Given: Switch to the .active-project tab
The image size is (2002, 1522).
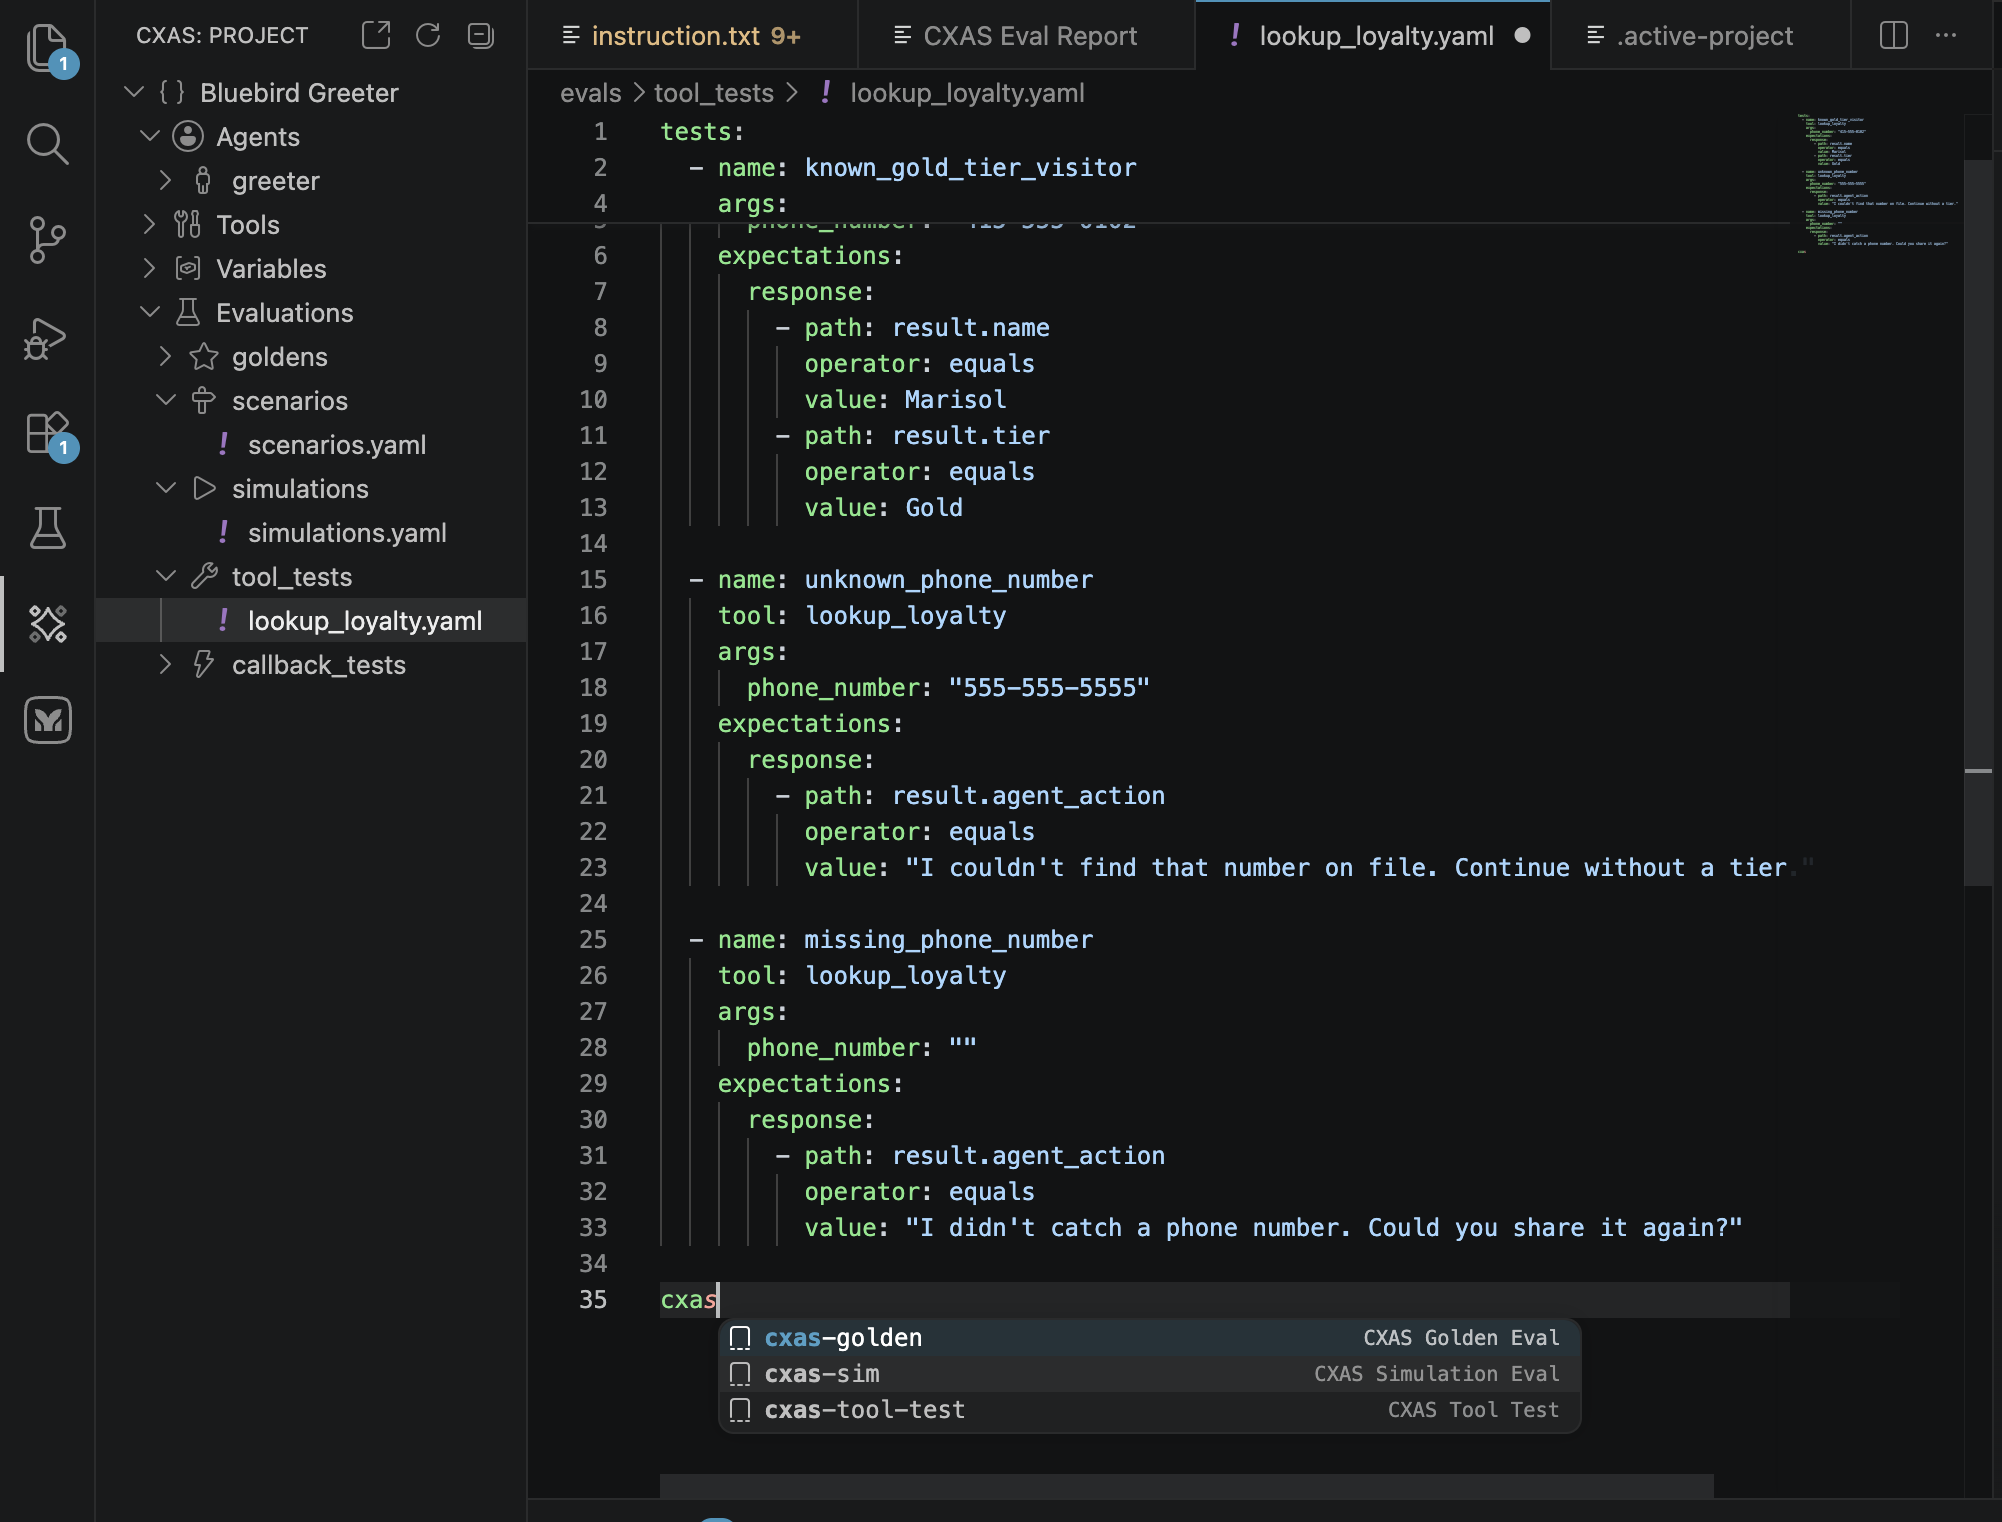Looking at the screenshot, I should (x=1702, y=36).
